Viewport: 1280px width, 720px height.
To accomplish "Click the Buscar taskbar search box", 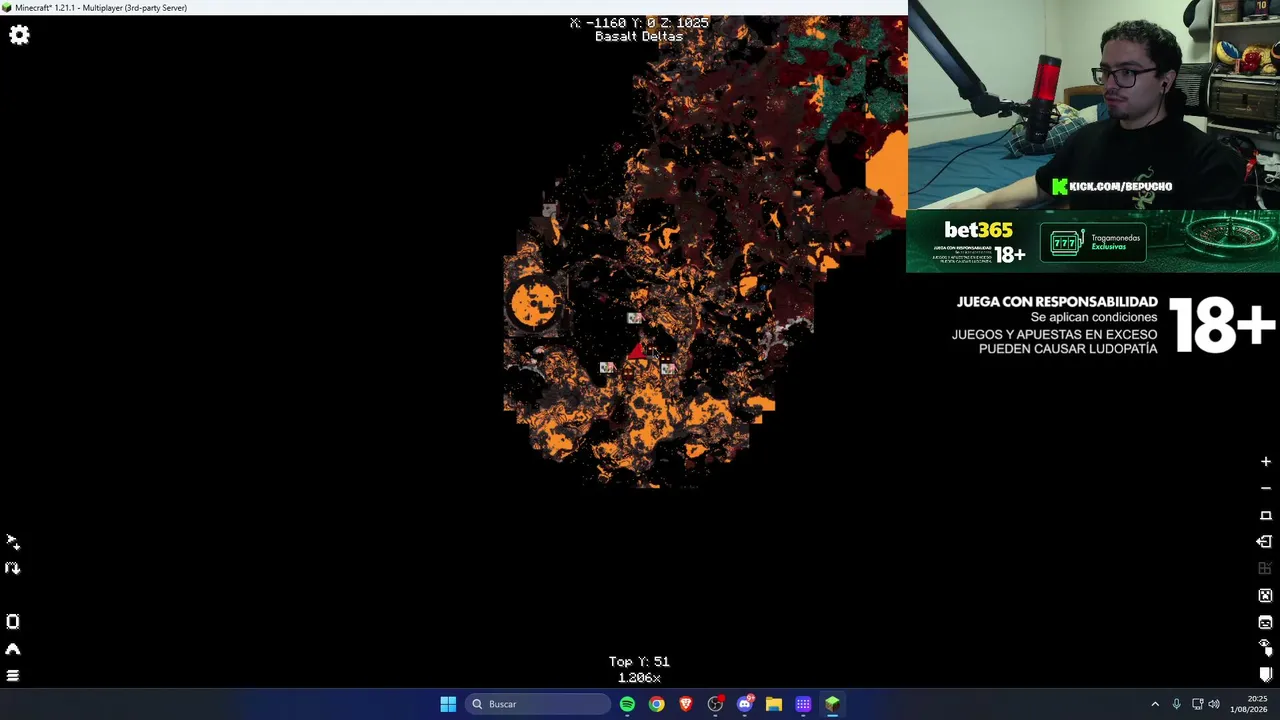I will coord(537,704).
